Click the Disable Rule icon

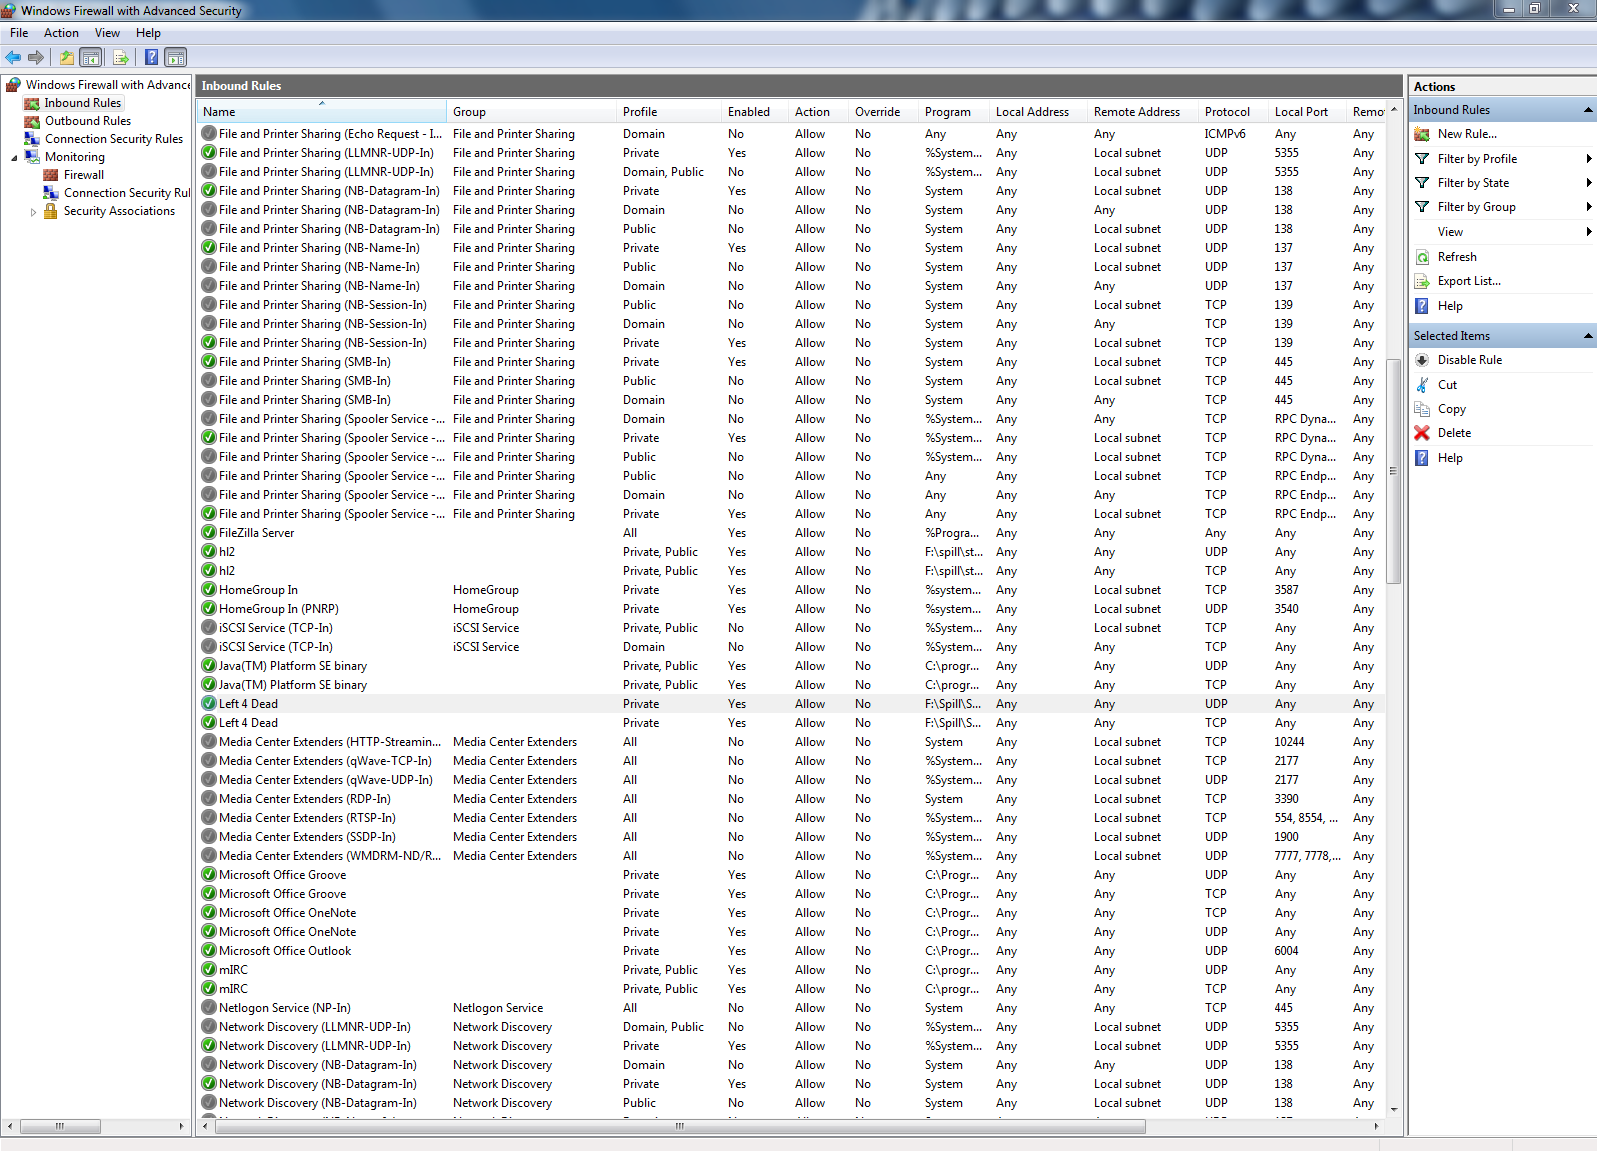click(1422, 360)
